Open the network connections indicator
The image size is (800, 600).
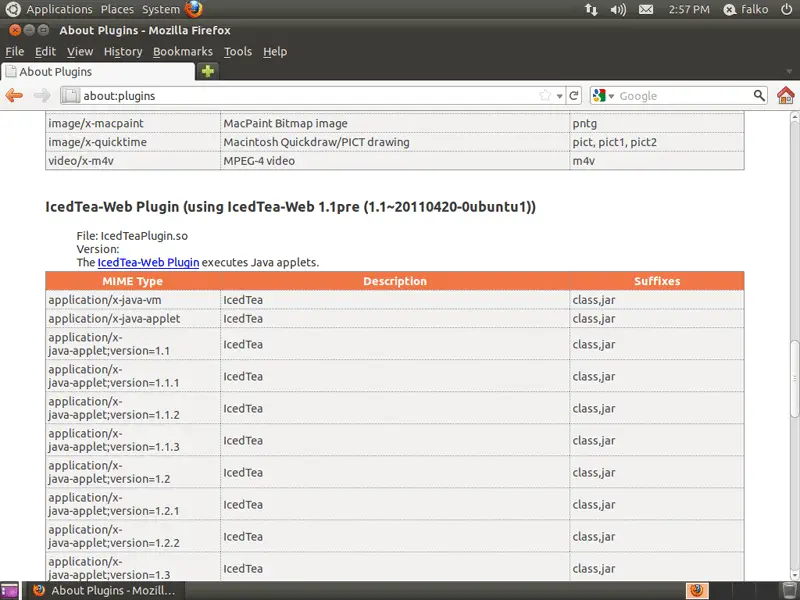(x=591, y=9)
